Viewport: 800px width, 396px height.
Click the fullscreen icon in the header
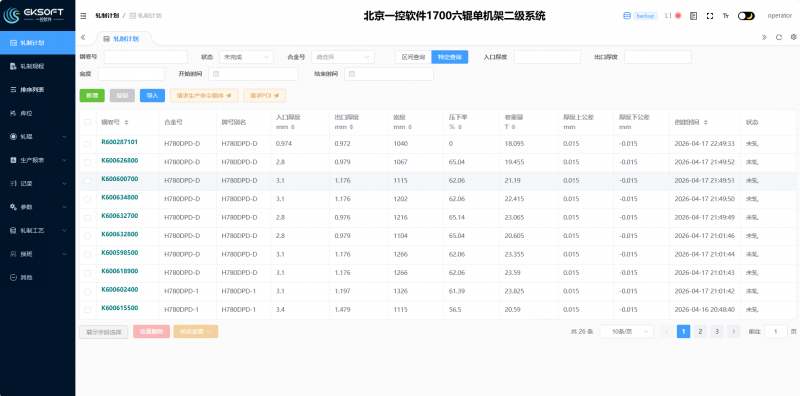coord(710,16)
